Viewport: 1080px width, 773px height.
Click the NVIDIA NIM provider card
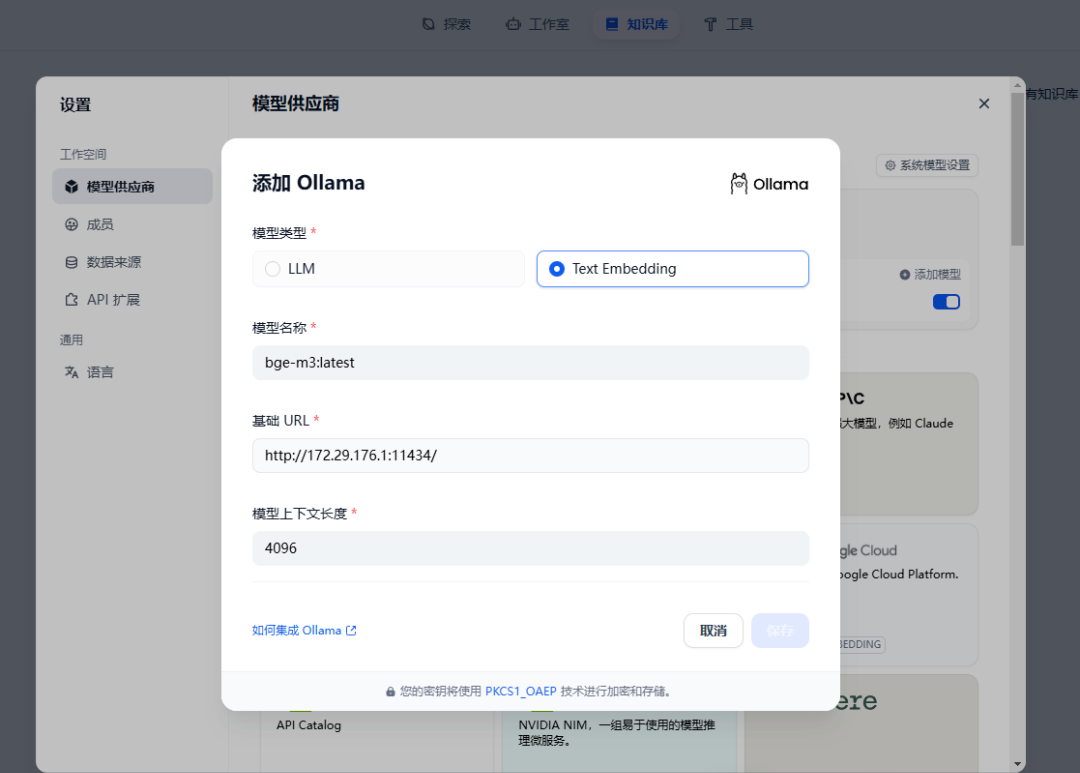[619, 741]
